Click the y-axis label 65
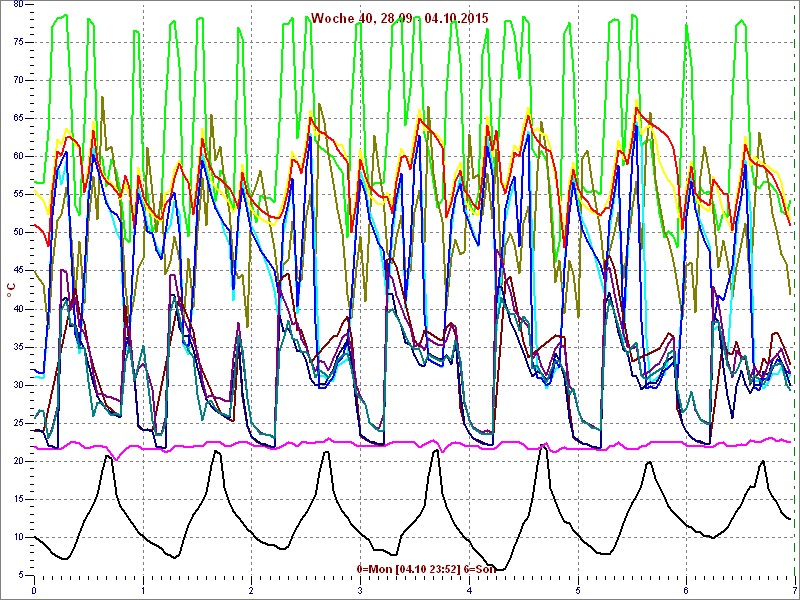Viewport: 800px width, 600px height. pyautogui.click(x=17, y=118)
